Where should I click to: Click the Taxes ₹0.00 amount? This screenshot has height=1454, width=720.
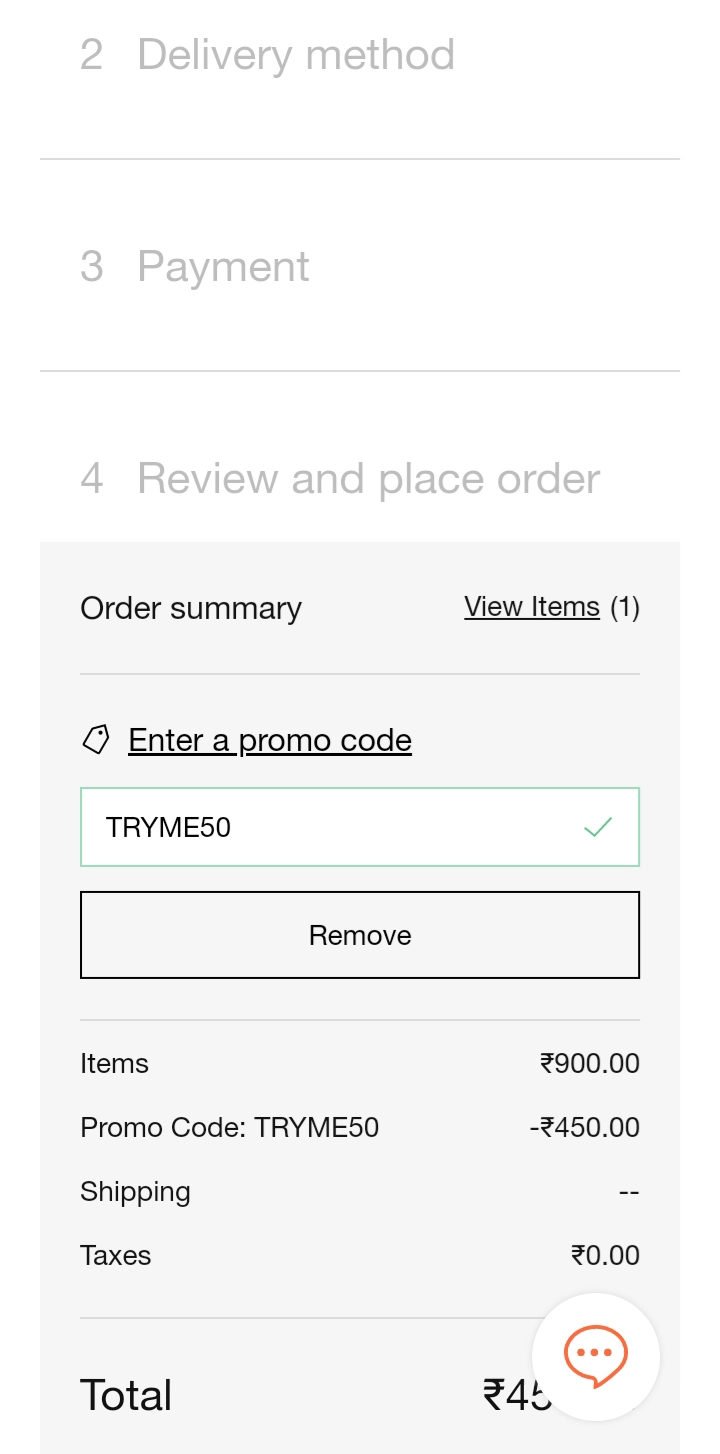pos(605,1255)
